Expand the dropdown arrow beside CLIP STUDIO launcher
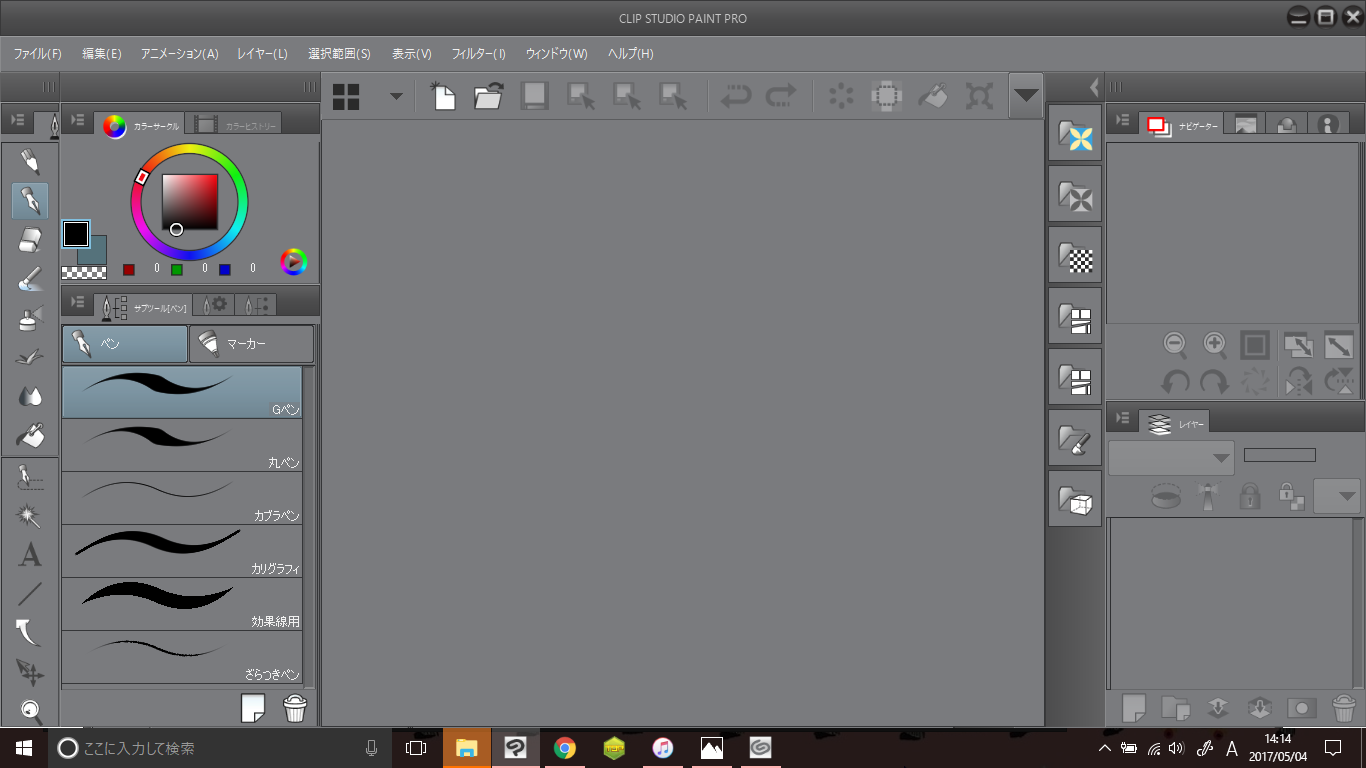Screen dimensions: 1366x768 (397, 97)
